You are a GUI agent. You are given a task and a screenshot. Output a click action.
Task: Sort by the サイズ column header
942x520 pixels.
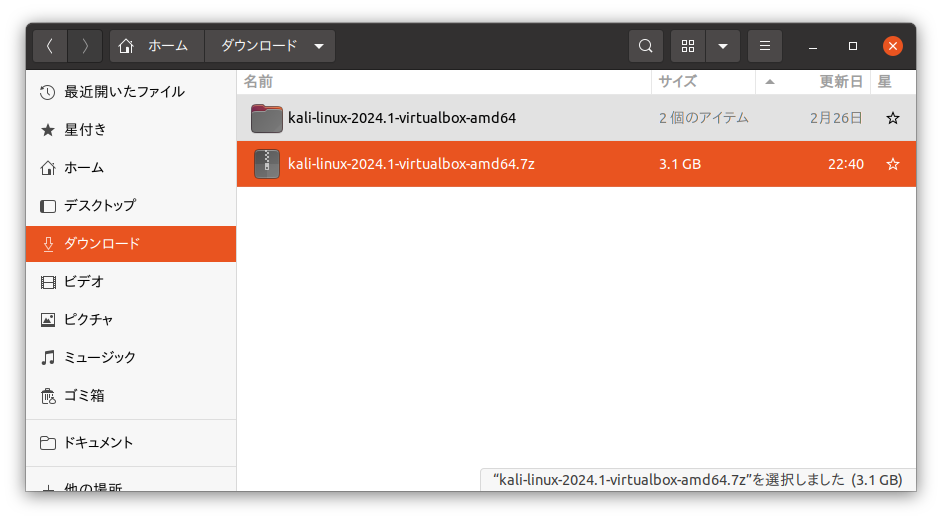703,82
